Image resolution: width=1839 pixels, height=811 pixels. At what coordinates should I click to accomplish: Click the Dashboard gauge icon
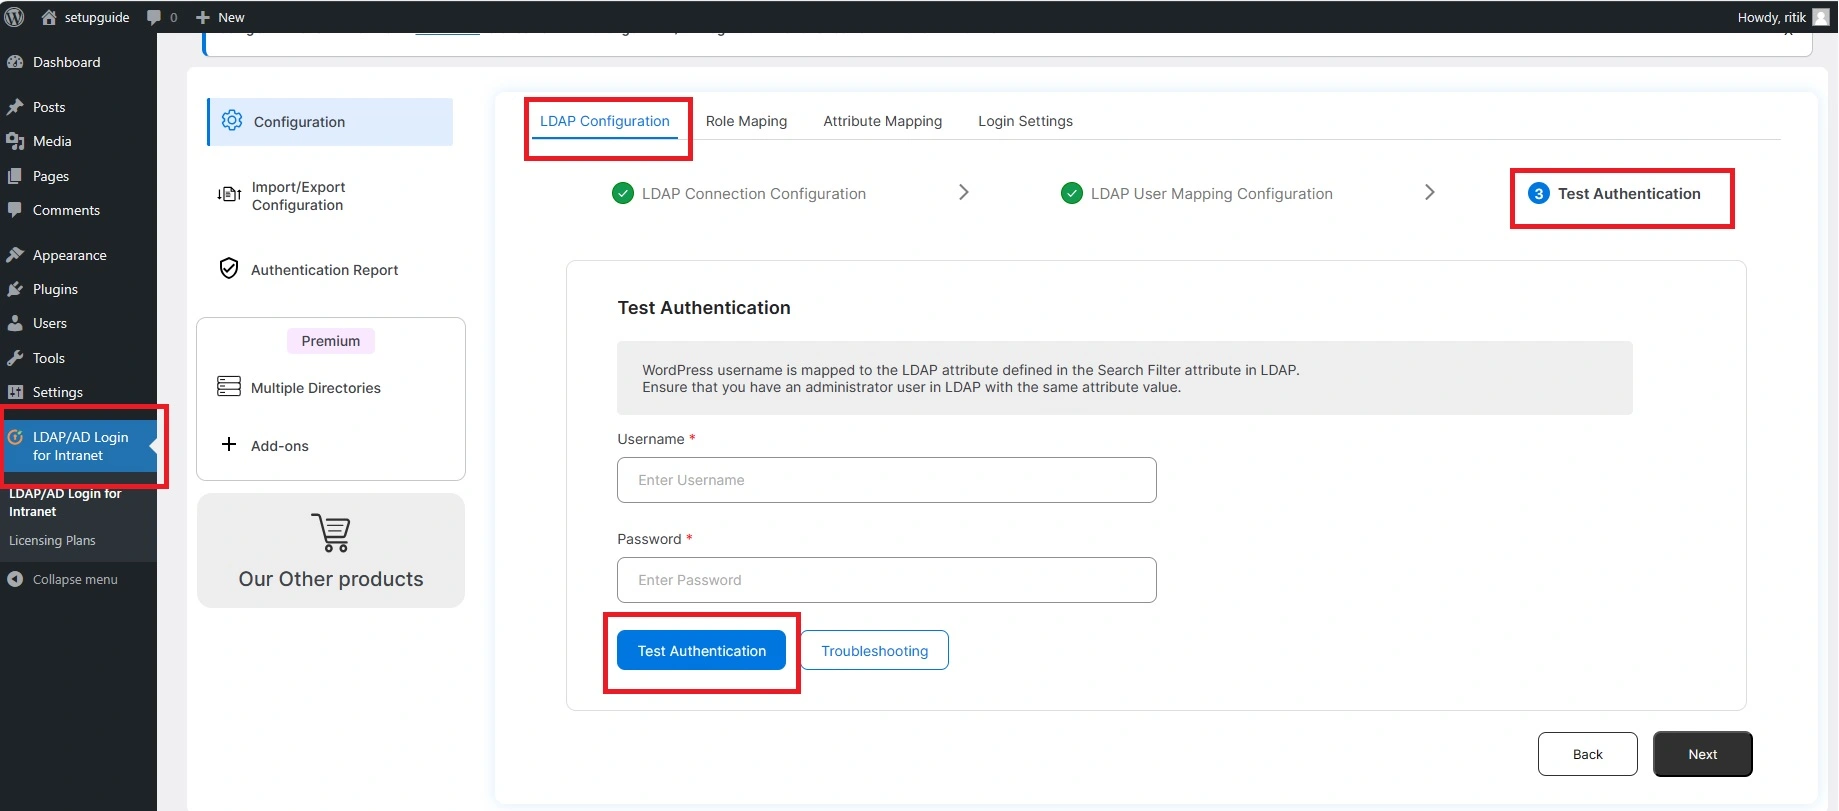pyautogui.click(x=15, y=62)
